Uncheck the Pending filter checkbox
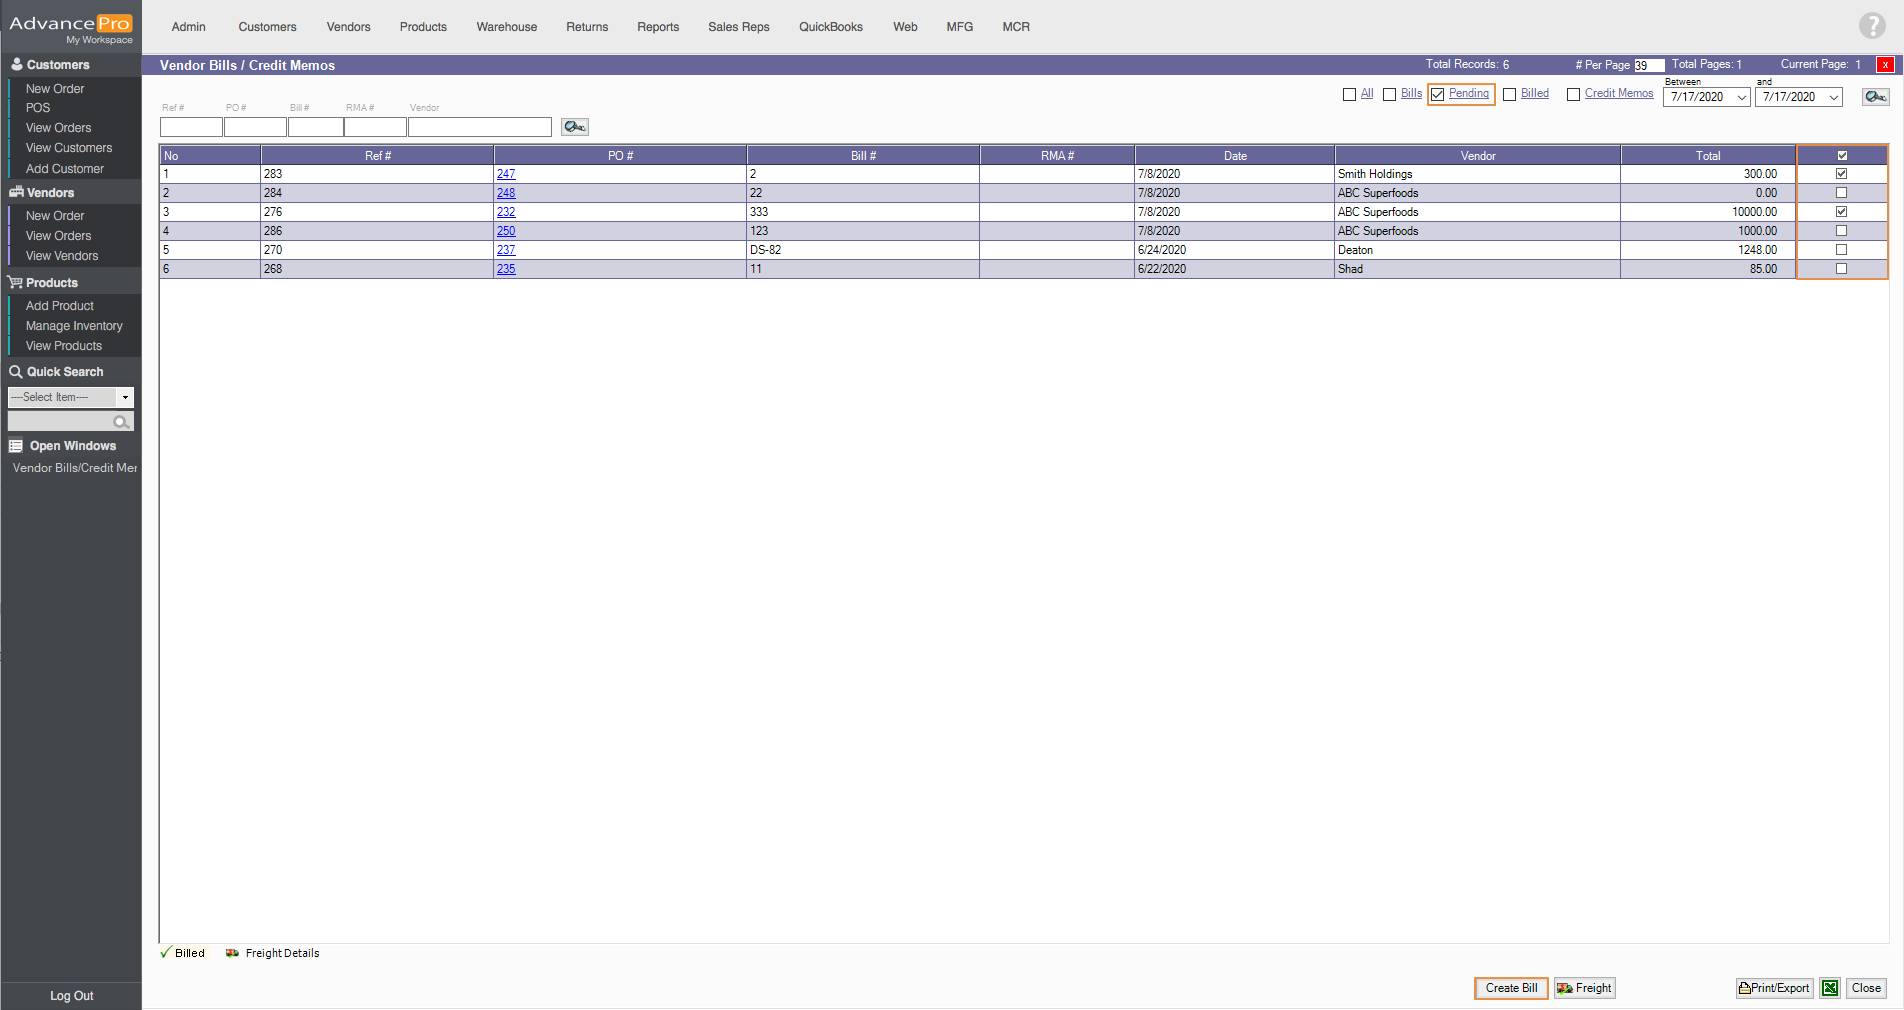The width and height of the screenshot is (1904, 1010). click(x=1438, y=95)
